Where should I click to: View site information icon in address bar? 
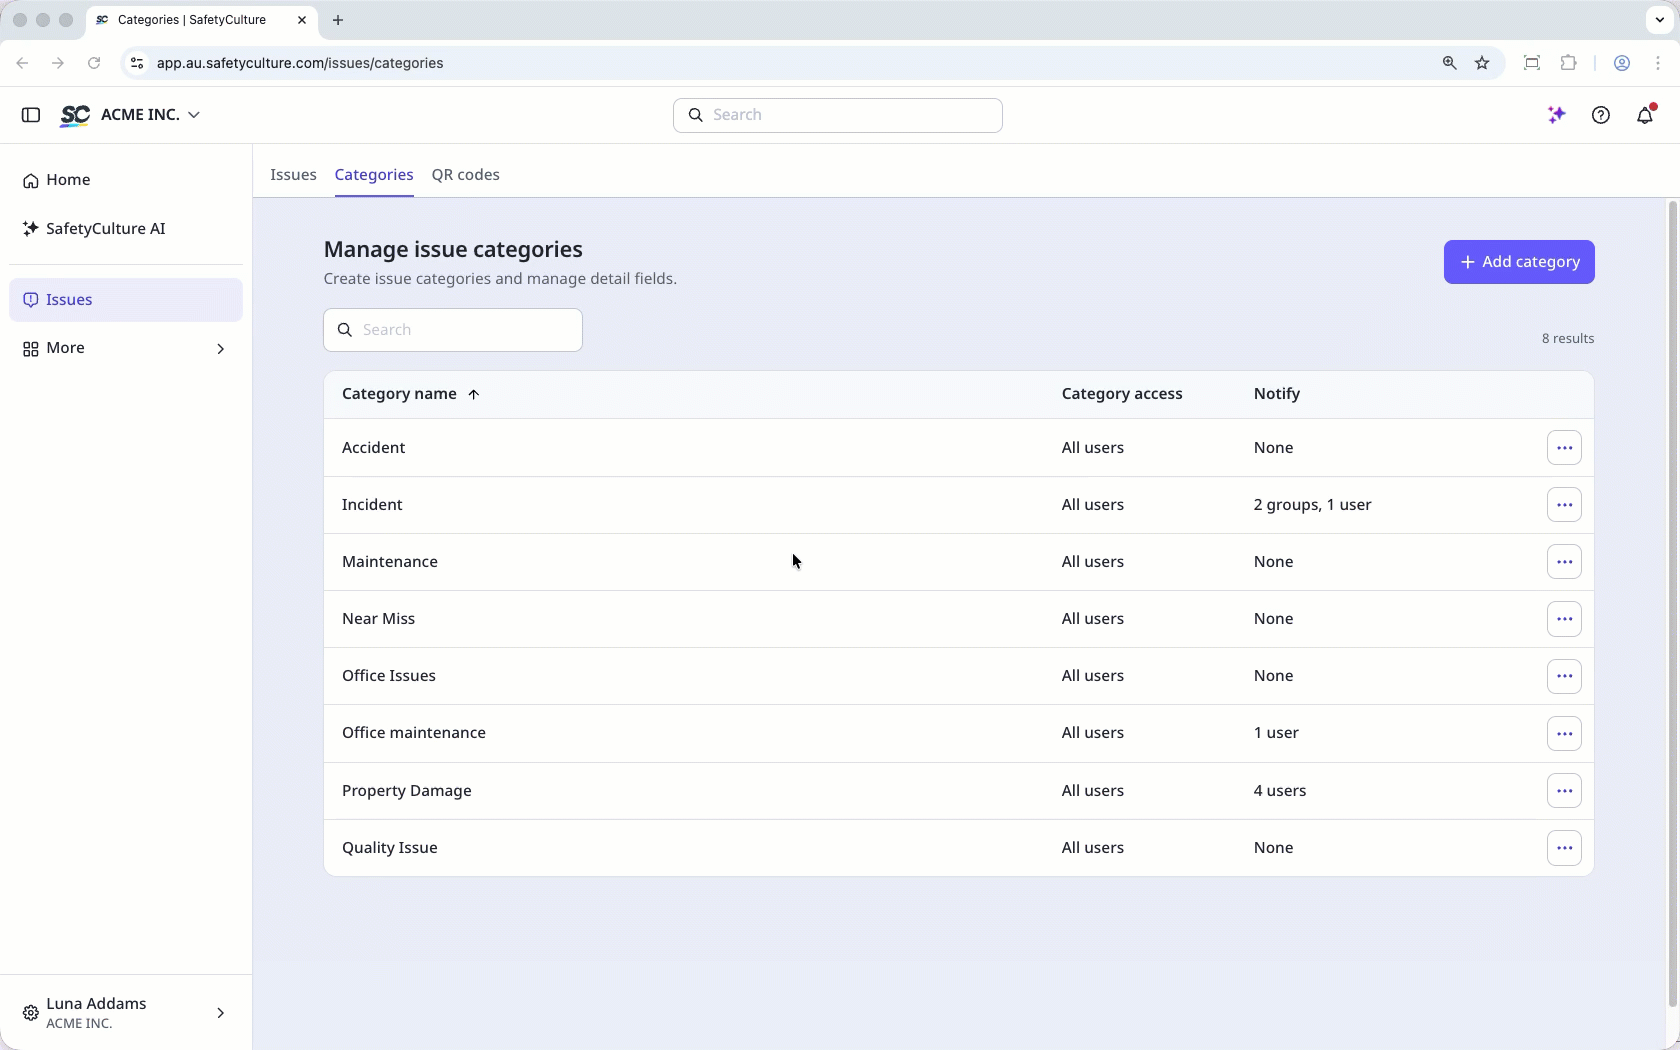pyautogui.click(x=137, y=63)
